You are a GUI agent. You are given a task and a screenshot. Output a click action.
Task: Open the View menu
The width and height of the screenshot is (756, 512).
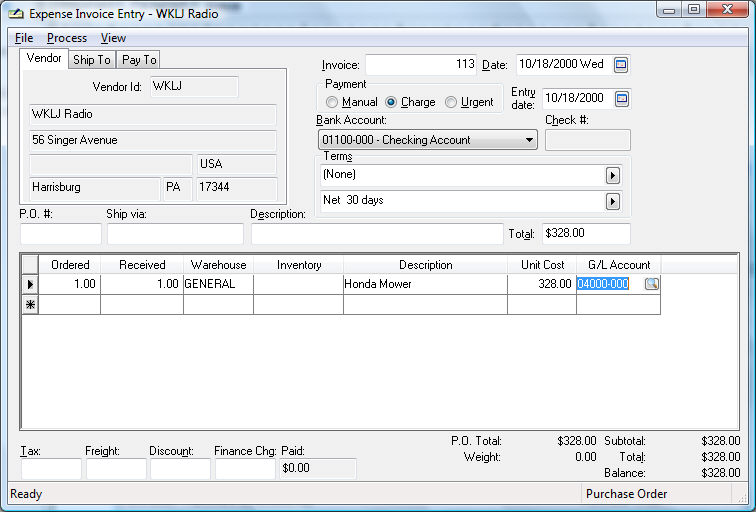click(x=113, y=38)
